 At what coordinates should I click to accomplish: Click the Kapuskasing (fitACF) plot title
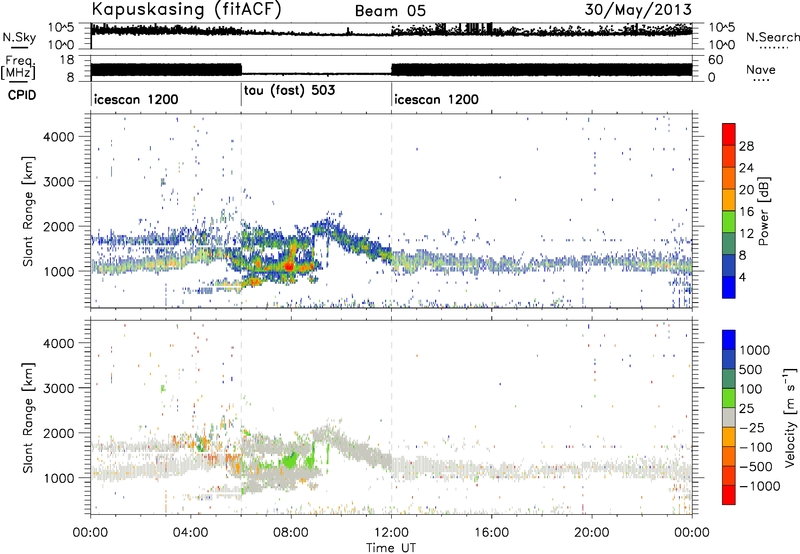(x=186, y=9)
